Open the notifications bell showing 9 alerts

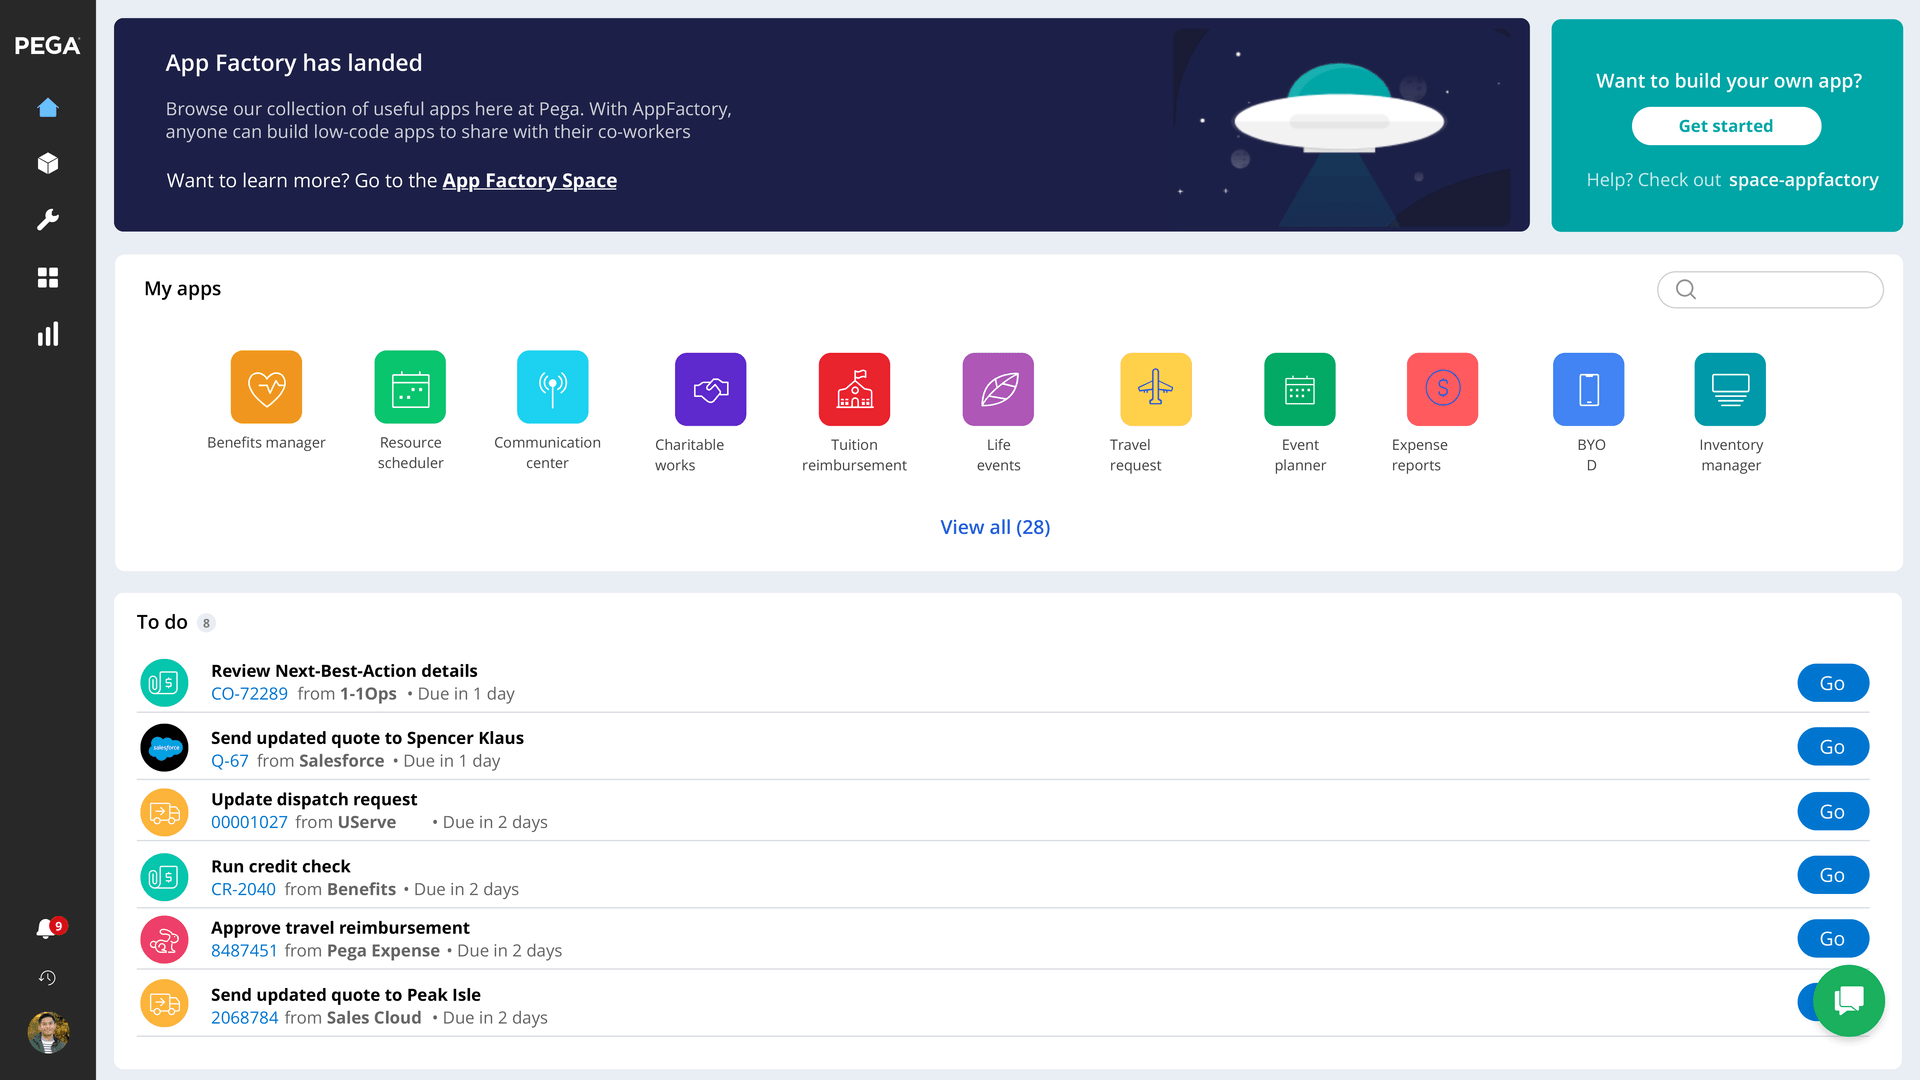[47, 927]
